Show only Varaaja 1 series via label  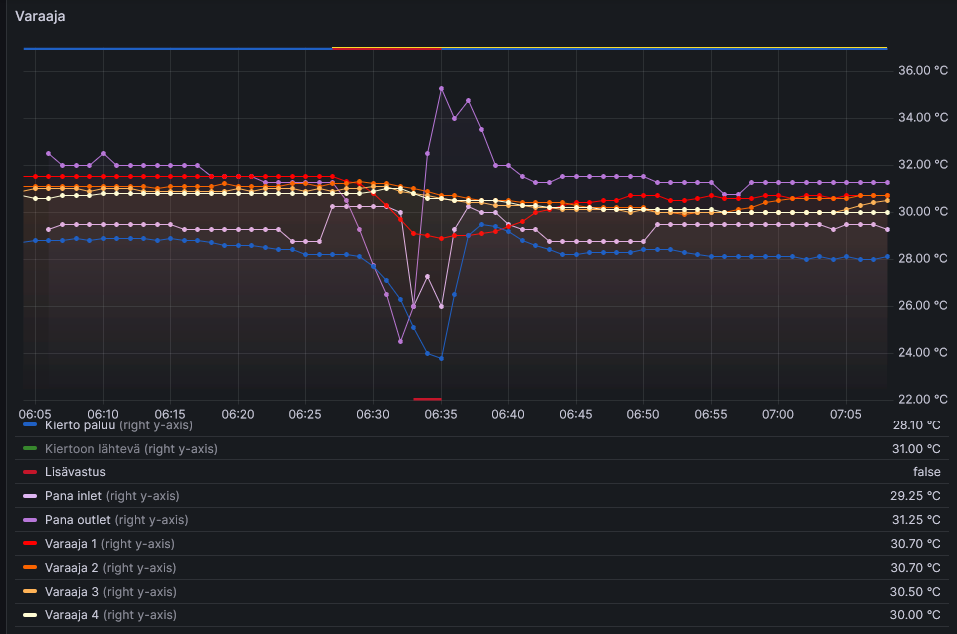pos(72,544)
